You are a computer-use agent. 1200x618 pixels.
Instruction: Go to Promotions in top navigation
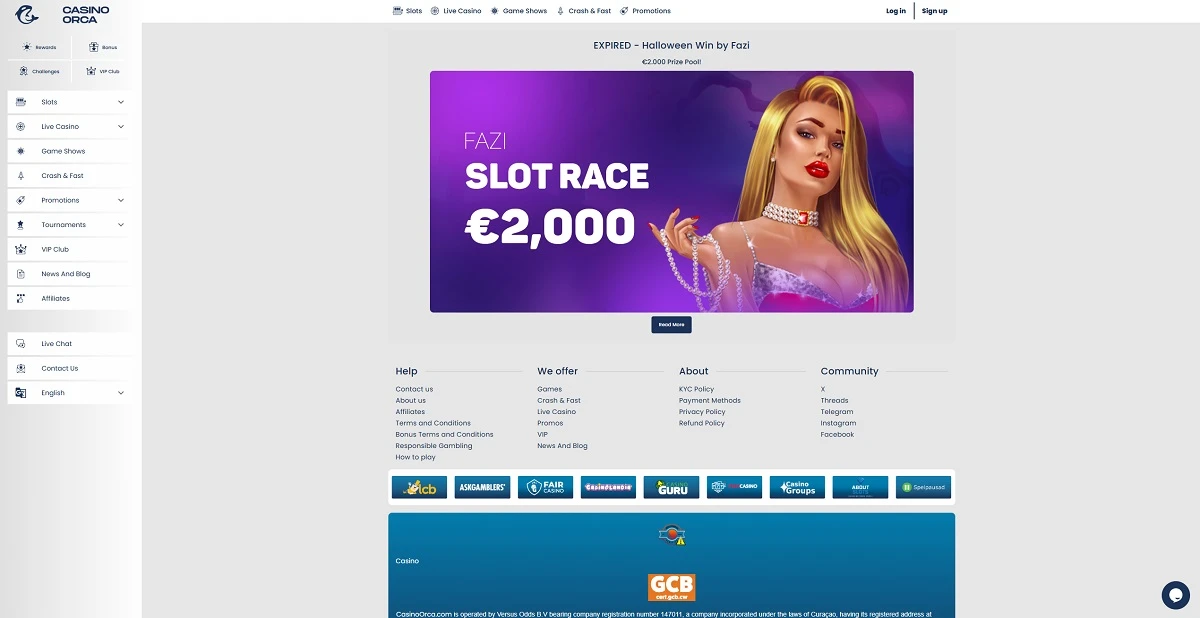pos(645,11)
